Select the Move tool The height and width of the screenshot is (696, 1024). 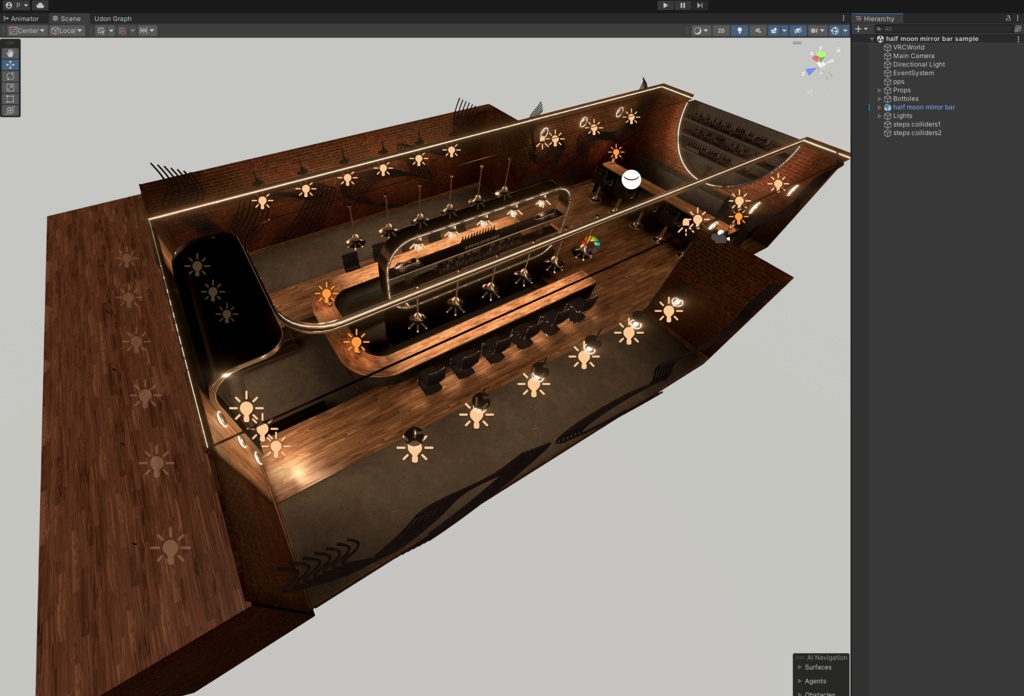(10, 65)
